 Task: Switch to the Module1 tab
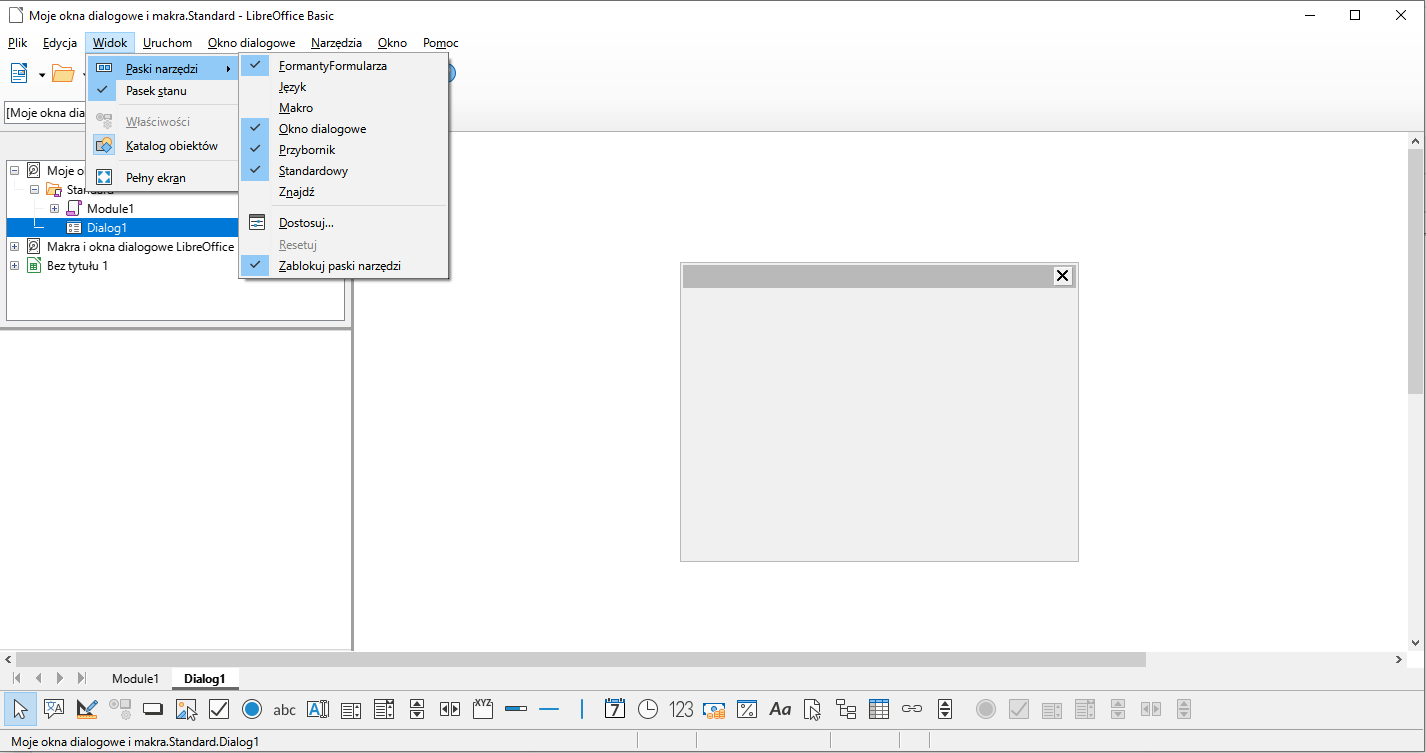point(135,678)
